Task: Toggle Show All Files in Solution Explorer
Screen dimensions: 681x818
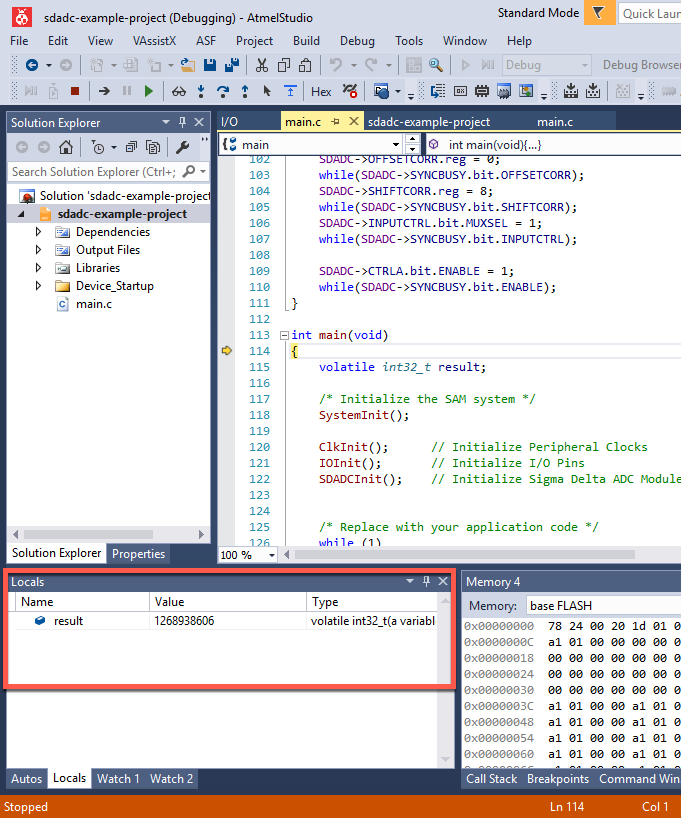Action: [x=153, y=147]
